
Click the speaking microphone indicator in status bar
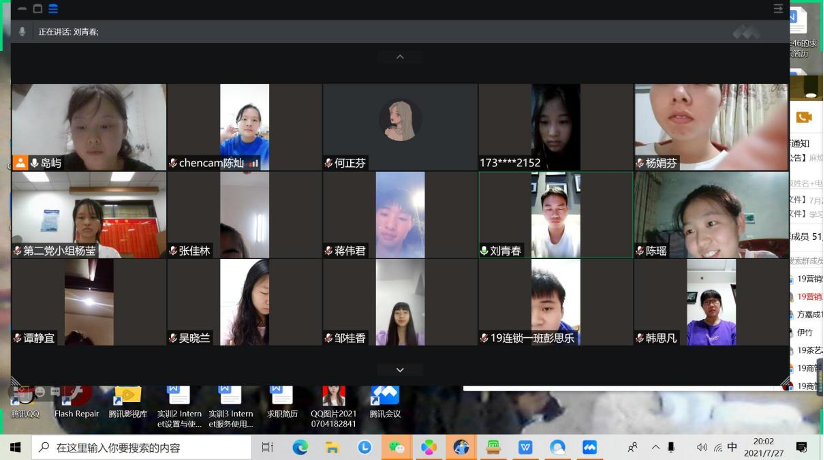(x=22, y=32)
